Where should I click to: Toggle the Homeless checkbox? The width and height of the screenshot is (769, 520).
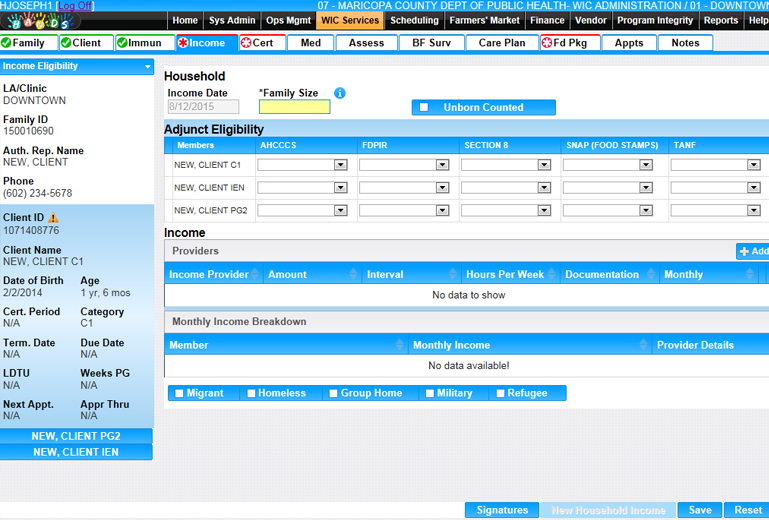(x=252, y=394)
